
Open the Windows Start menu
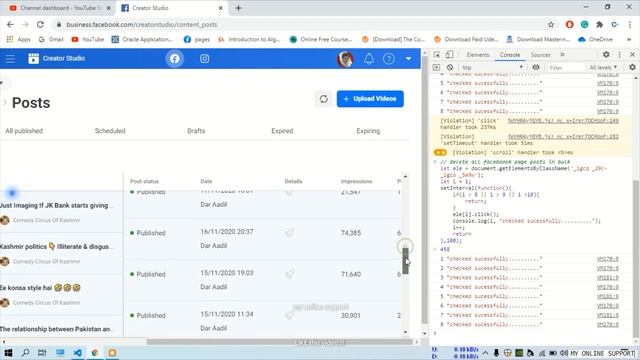[x=8, y=353]
